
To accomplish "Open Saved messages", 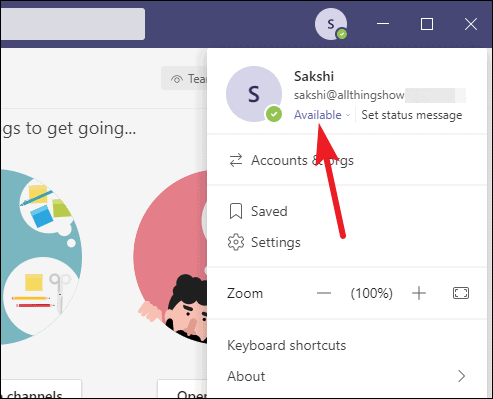I will coord(347,211).
